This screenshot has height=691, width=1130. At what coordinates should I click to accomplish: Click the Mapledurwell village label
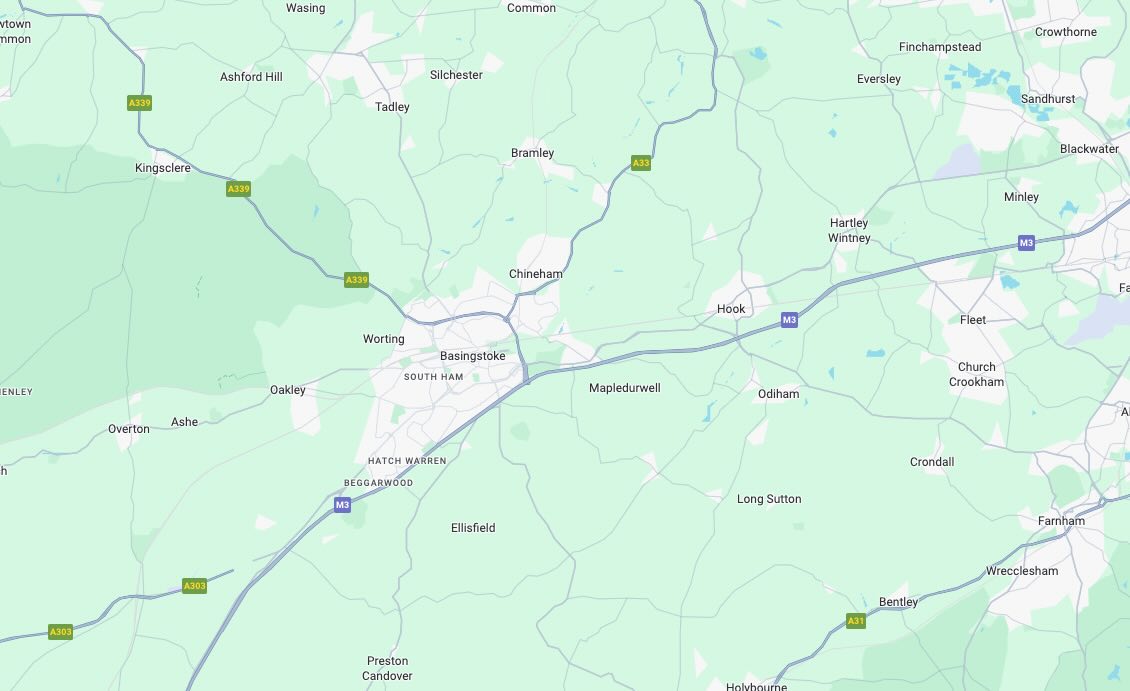[x=625, y=388]
